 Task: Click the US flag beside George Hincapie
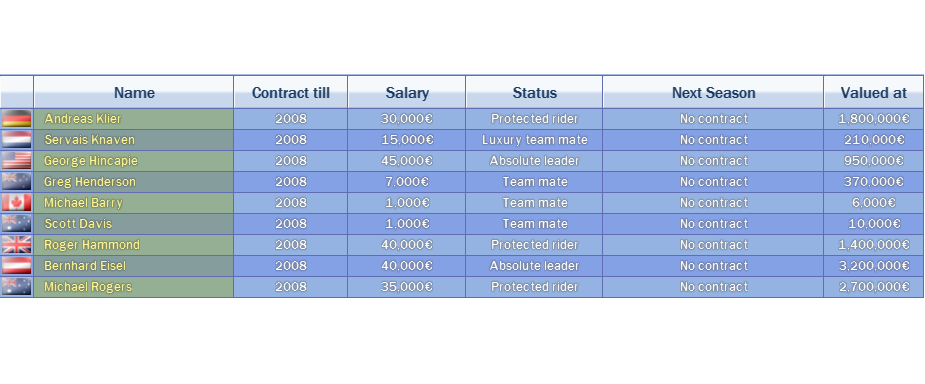coord(17,161)
